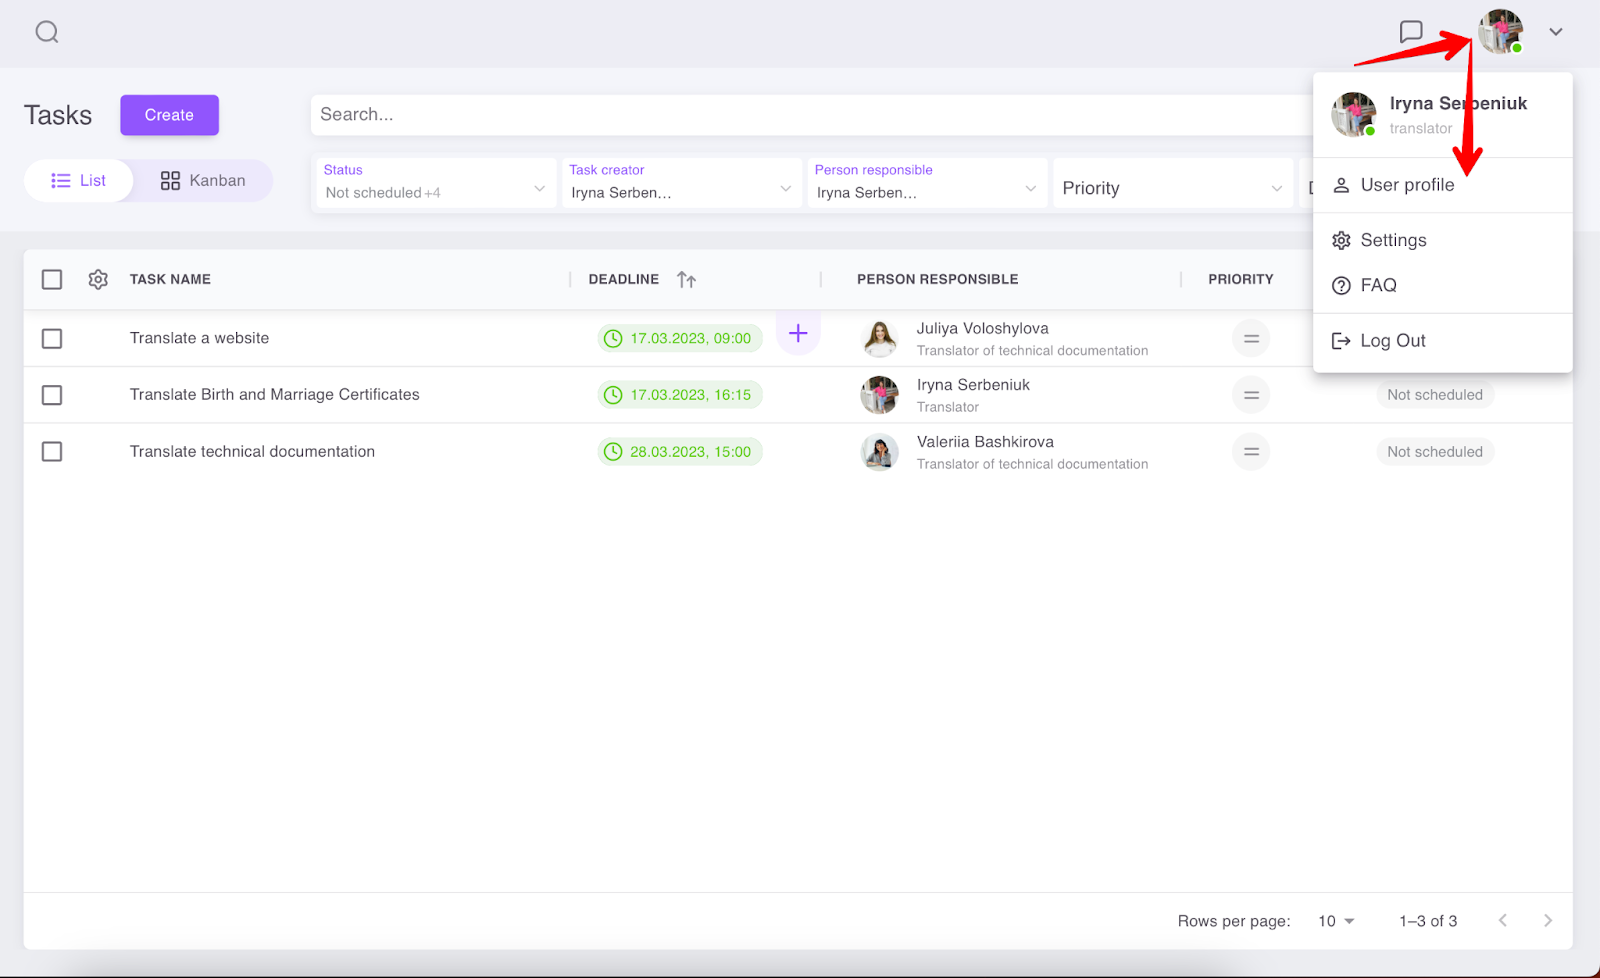Tick the checkbox for Translate a website
This screenshot has height=978, width=1600.
(x=52, y=339)
